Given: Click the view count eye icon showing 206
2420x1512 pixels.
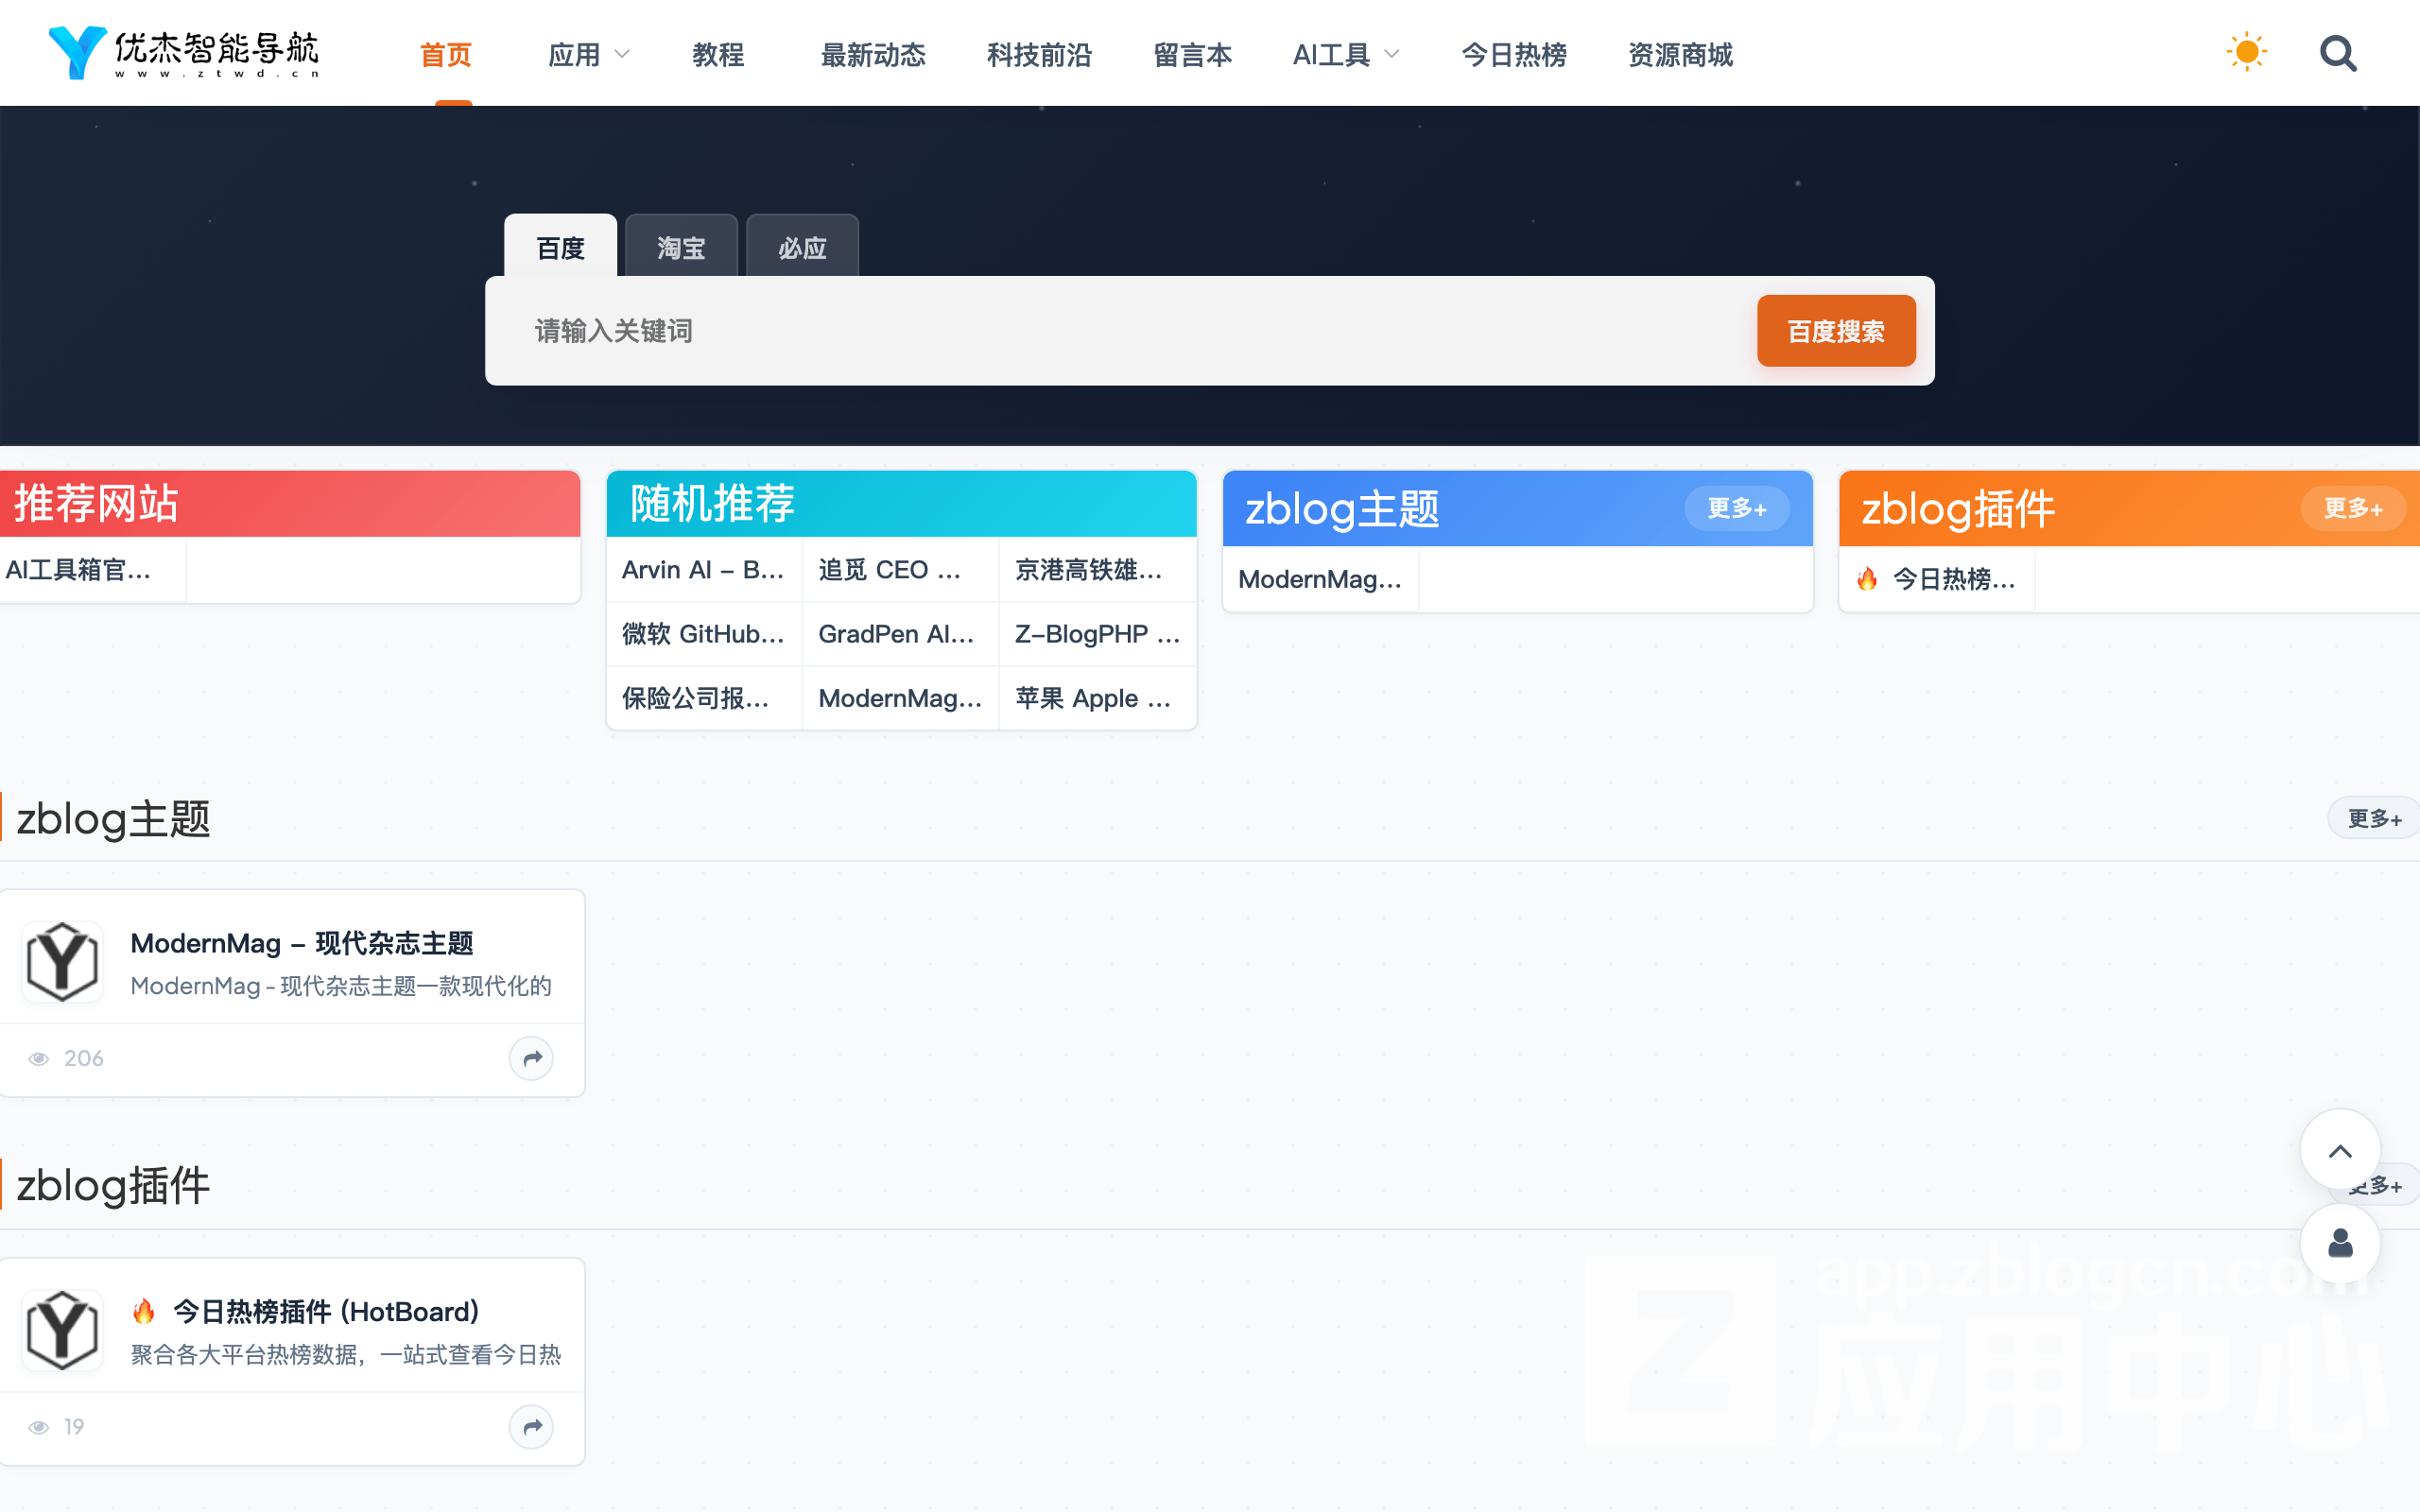Looking at the screenshot, I should pyautogui.click(x=39, y=1059).
